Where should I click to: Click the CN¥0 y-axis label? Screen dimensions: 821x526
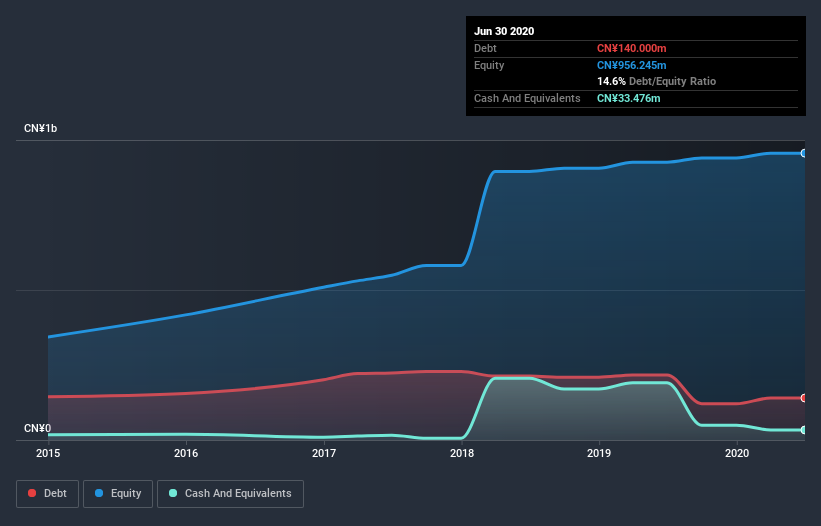point(38,428)
